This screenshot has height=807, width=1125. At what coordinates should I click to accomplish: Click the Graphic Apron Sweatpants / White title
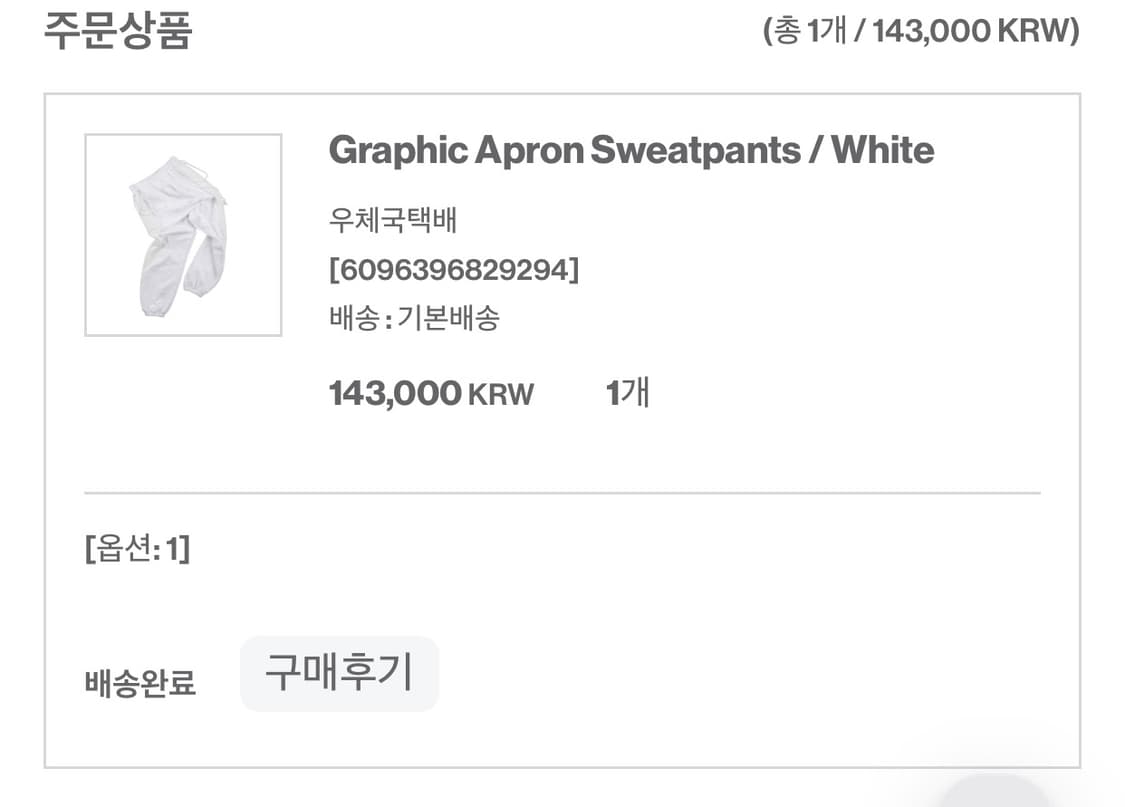pyautogui.click(x=631, y=151)
